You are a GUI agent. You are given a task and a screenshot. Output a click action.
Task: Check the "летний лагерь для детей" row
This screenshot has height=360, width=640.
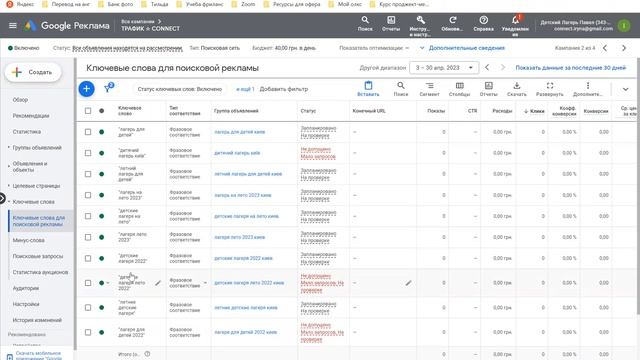(88, 174)
